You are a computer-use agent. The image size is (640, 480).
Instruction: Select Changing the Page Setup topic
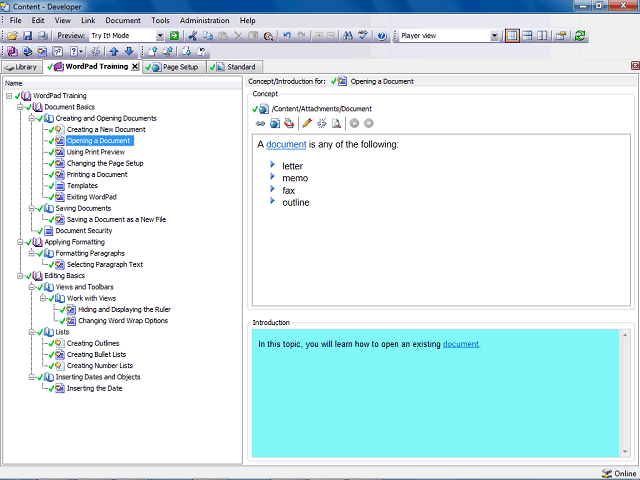[105, 163]
